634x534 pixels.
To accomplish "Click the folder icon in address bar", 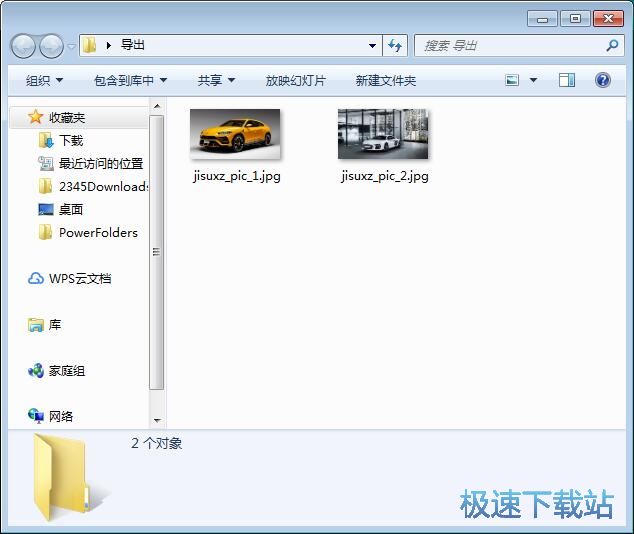I will click(89, 45).
